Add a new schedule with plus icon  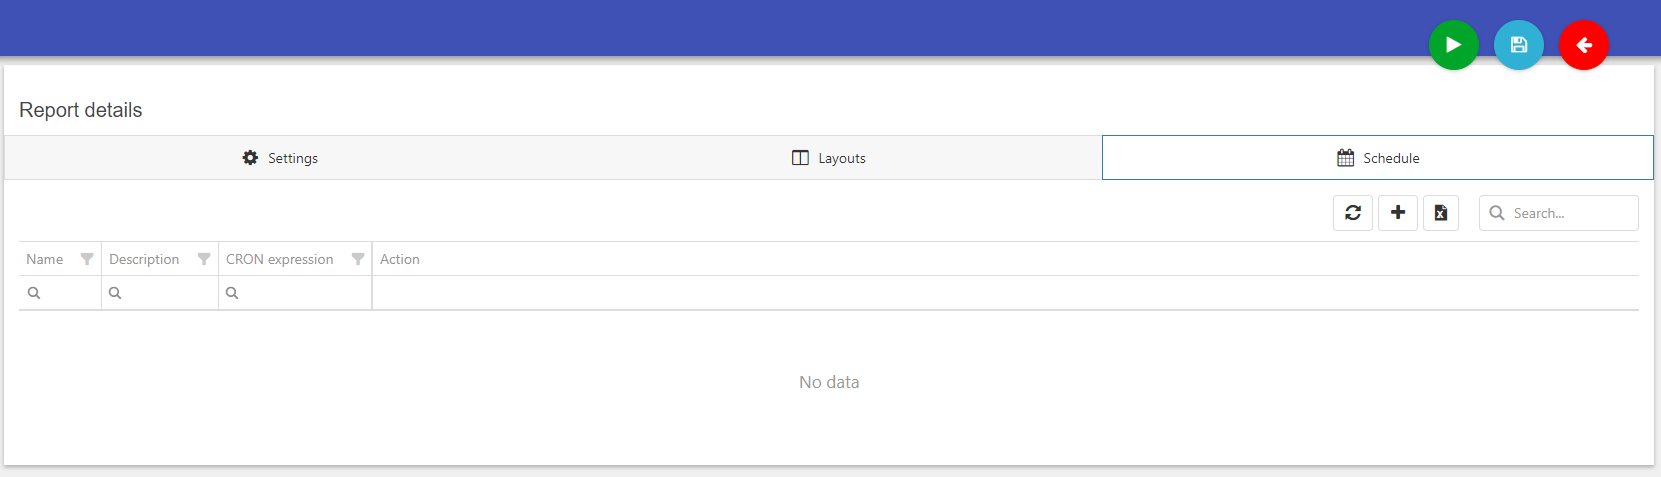click(1397, 213)
